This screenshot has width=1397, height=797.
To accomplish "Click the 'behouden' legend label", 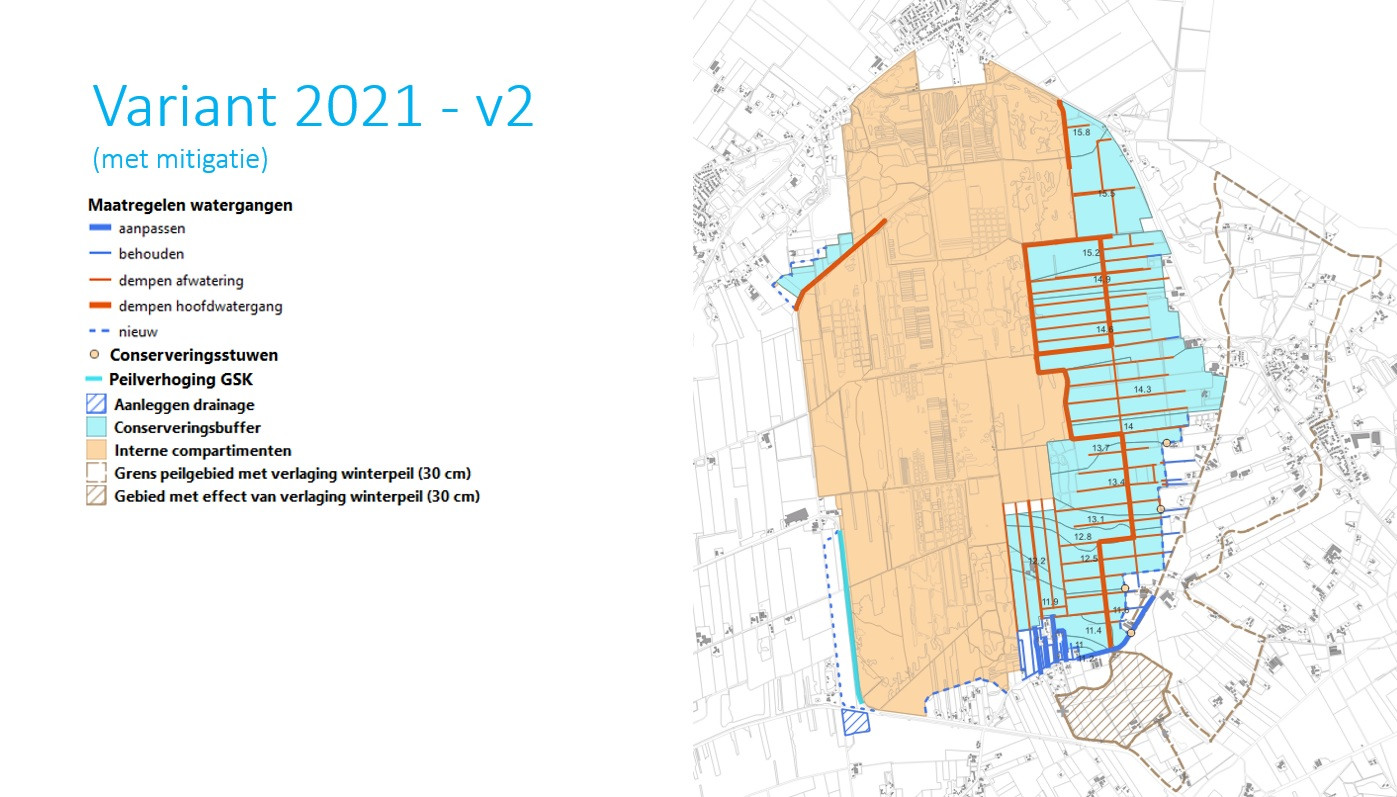I will 151,254.
